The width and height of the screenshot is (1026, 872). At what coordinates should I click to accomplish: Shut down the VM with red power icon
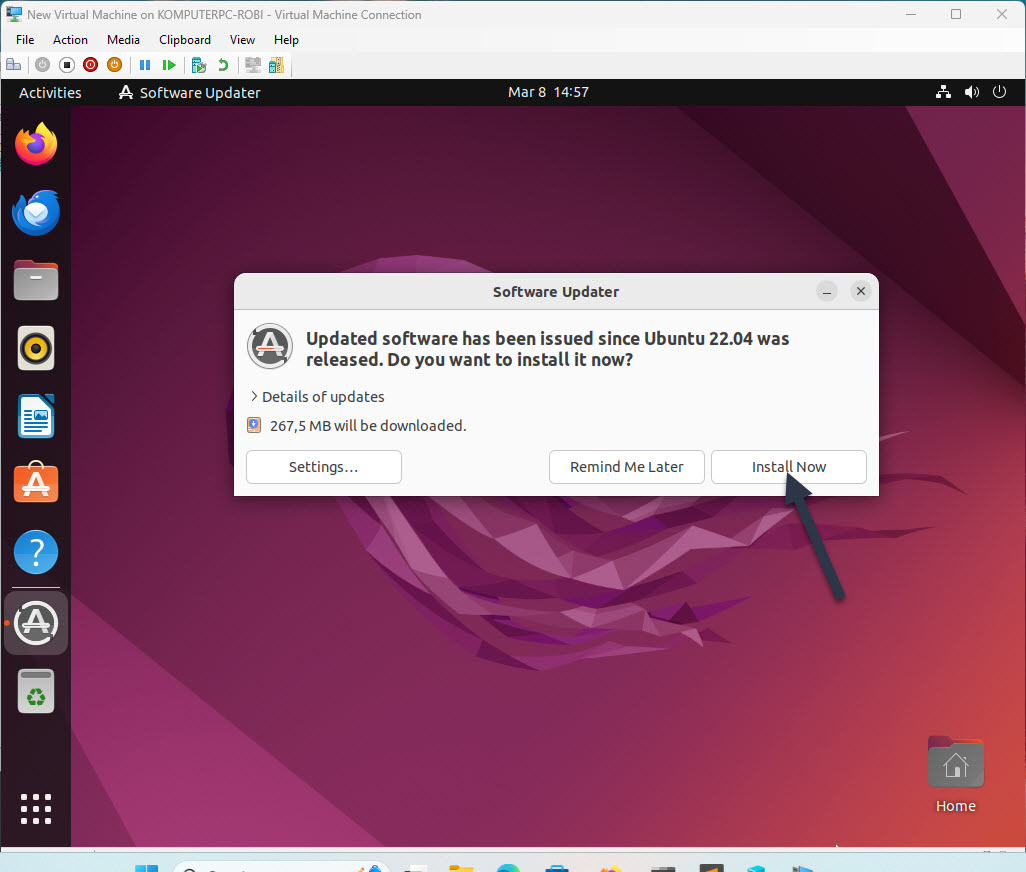pyautogui.click(x=90, y=64)
